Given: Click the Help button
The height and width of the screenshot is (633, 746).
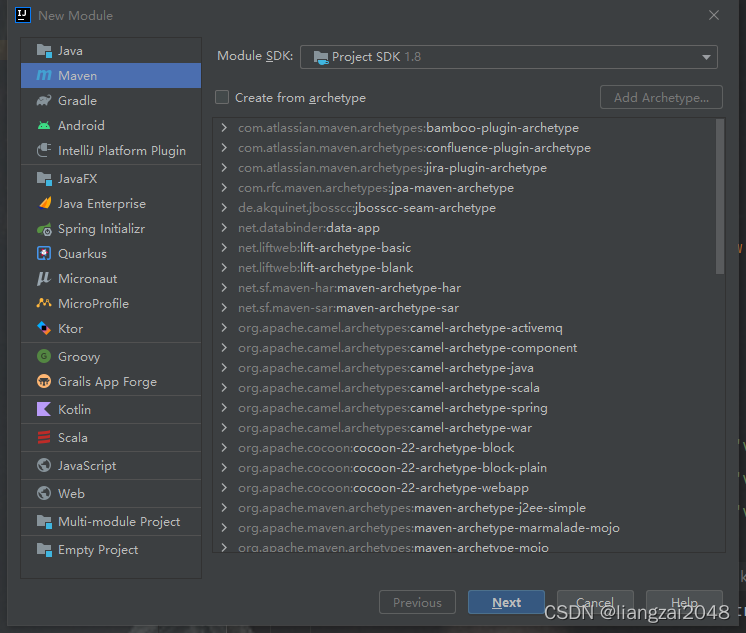Looking at the screenshot, I should (x=684, y=602).
